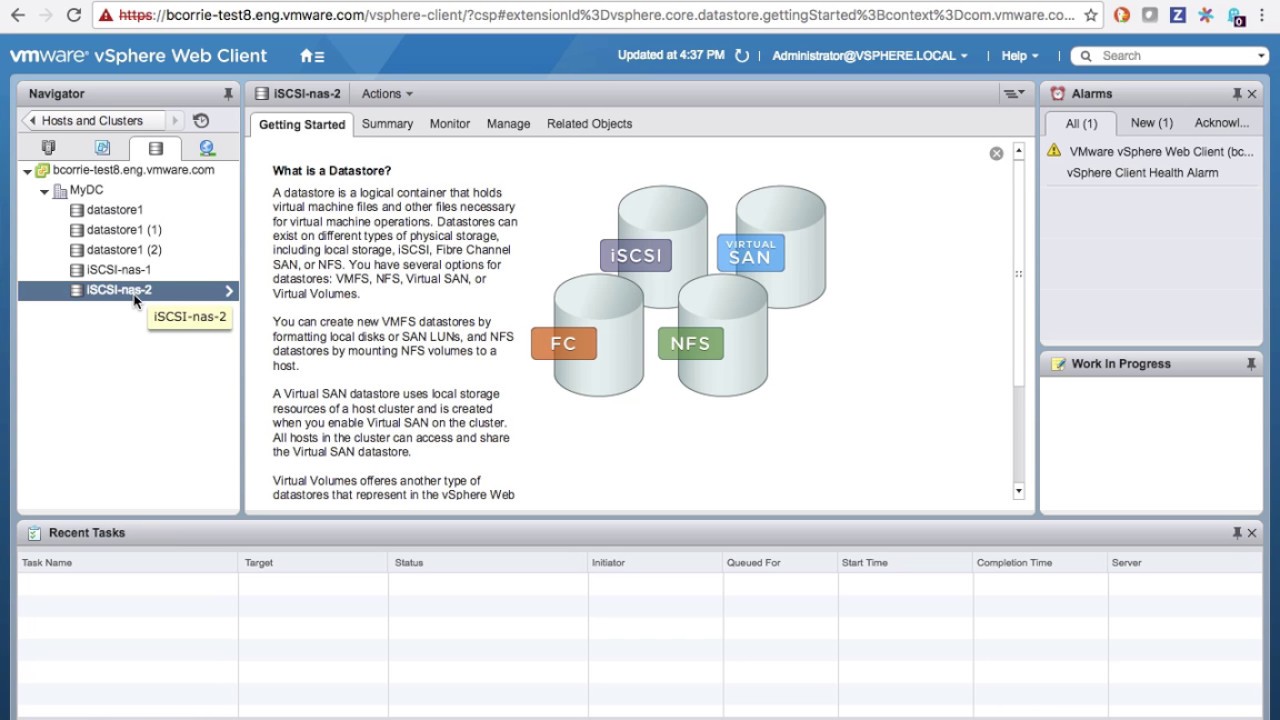Open the DuckDuckGo browser extension
Screen dimensions: 1280x720
[1121, 15]
